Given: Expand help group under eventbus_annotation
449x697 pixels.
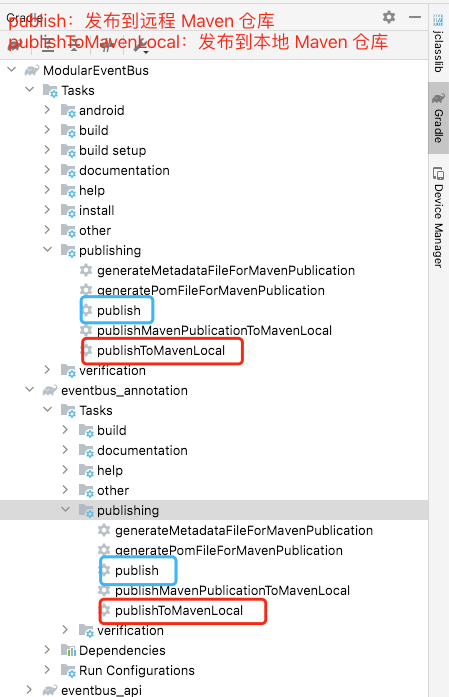Looking at the screenshot, I should coord(65,470).
